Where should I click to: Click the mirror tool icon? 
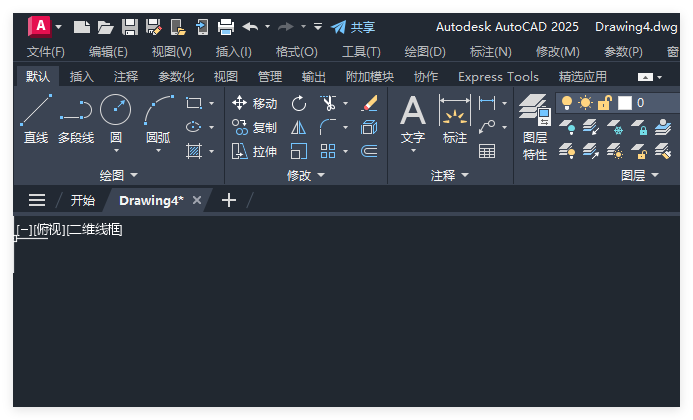click(299, 128)
